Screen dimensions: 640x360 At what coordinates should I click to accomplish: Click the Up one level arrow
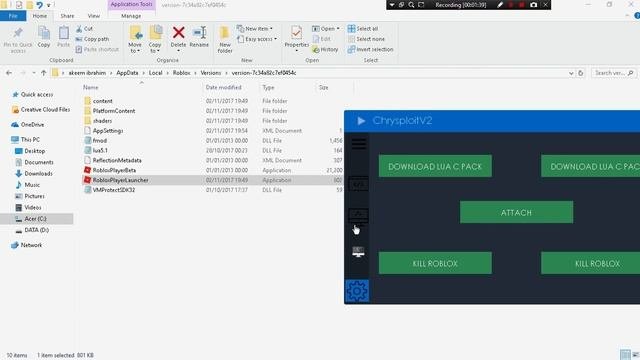pos(43,73)
